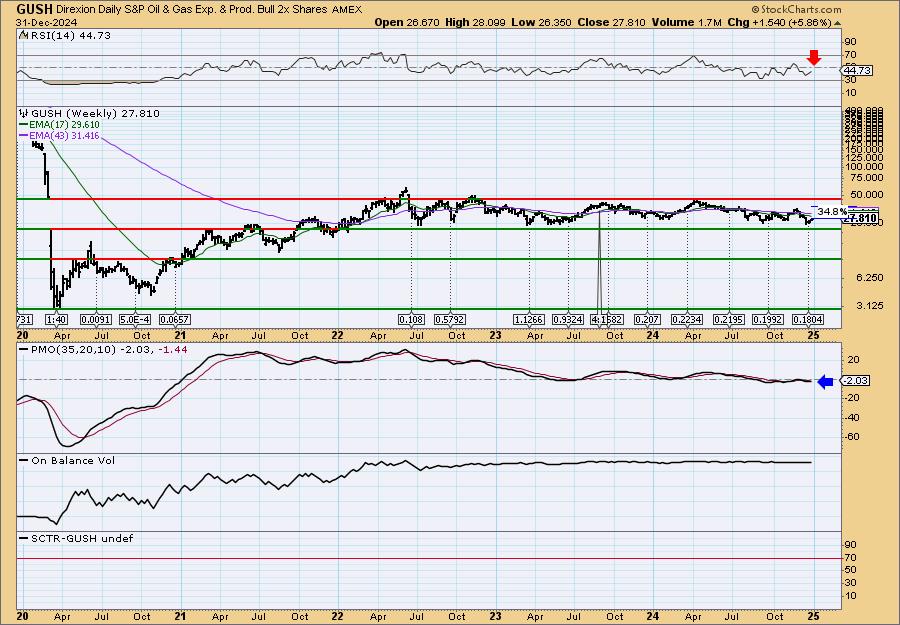This screenshot has height=625, width=900.
Task: Click the EMA(43) 31.416 legend text
Action: click(64, 136)
